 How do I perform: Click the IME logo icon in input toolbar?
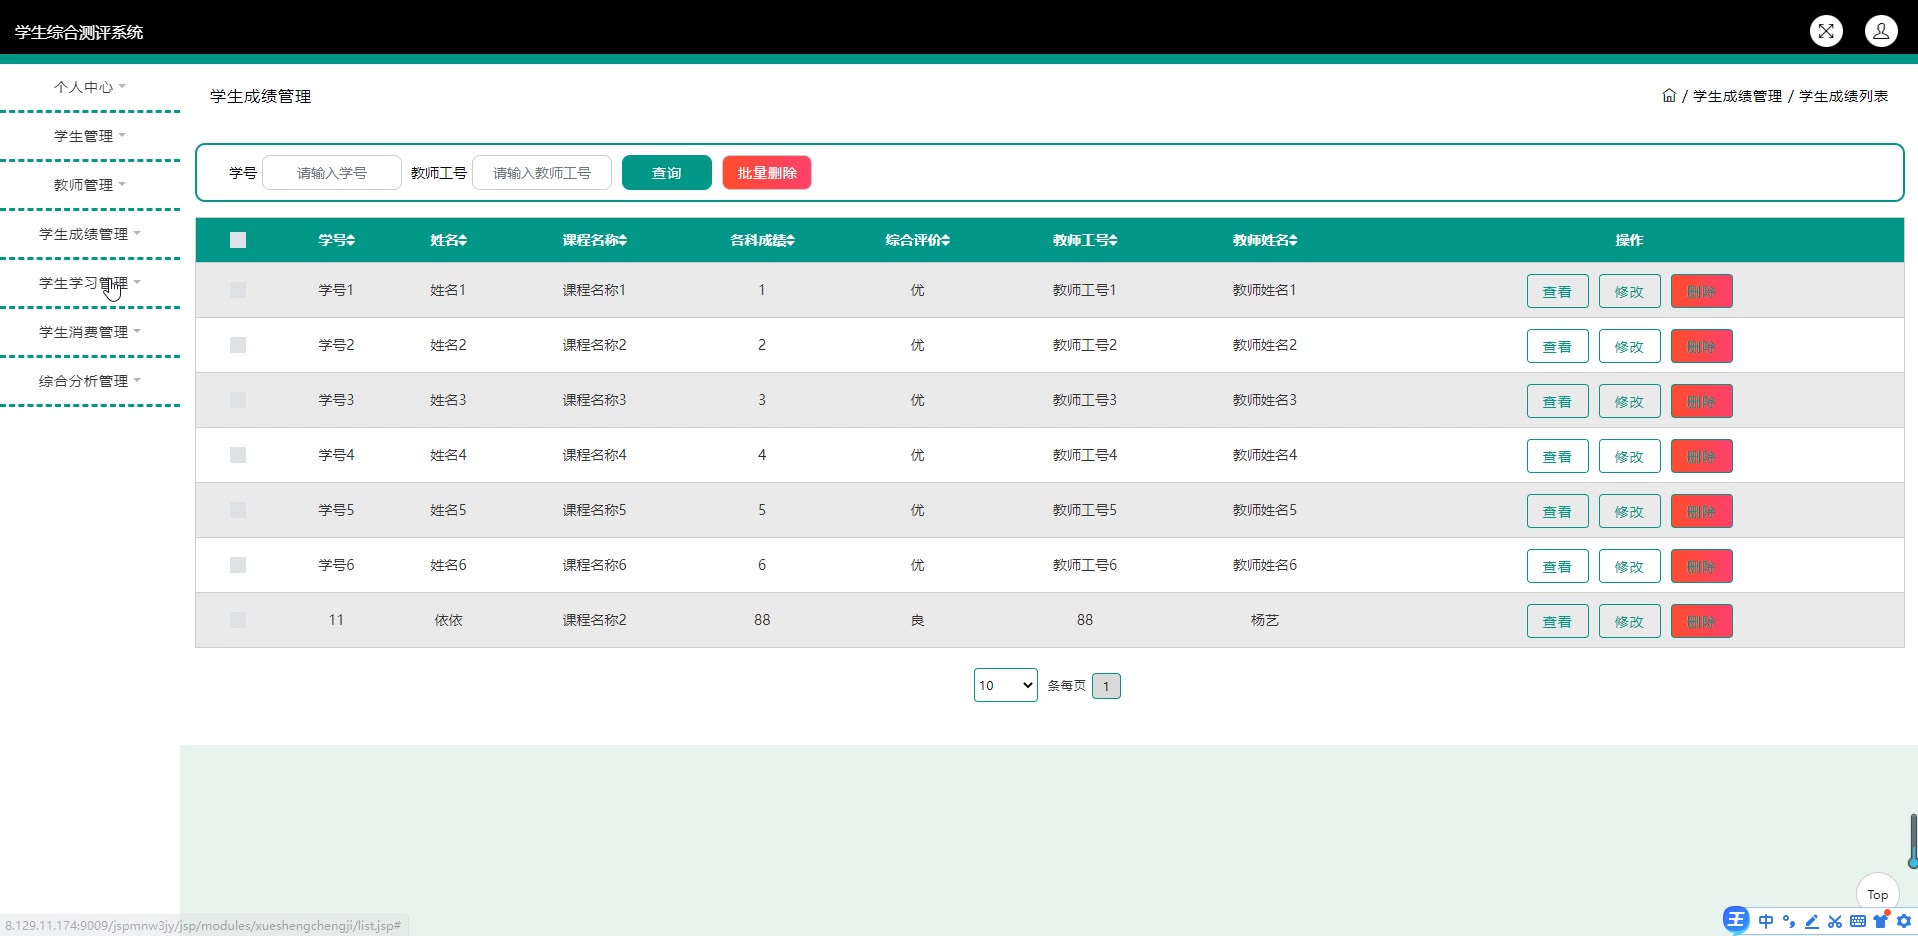point(1736,920)
